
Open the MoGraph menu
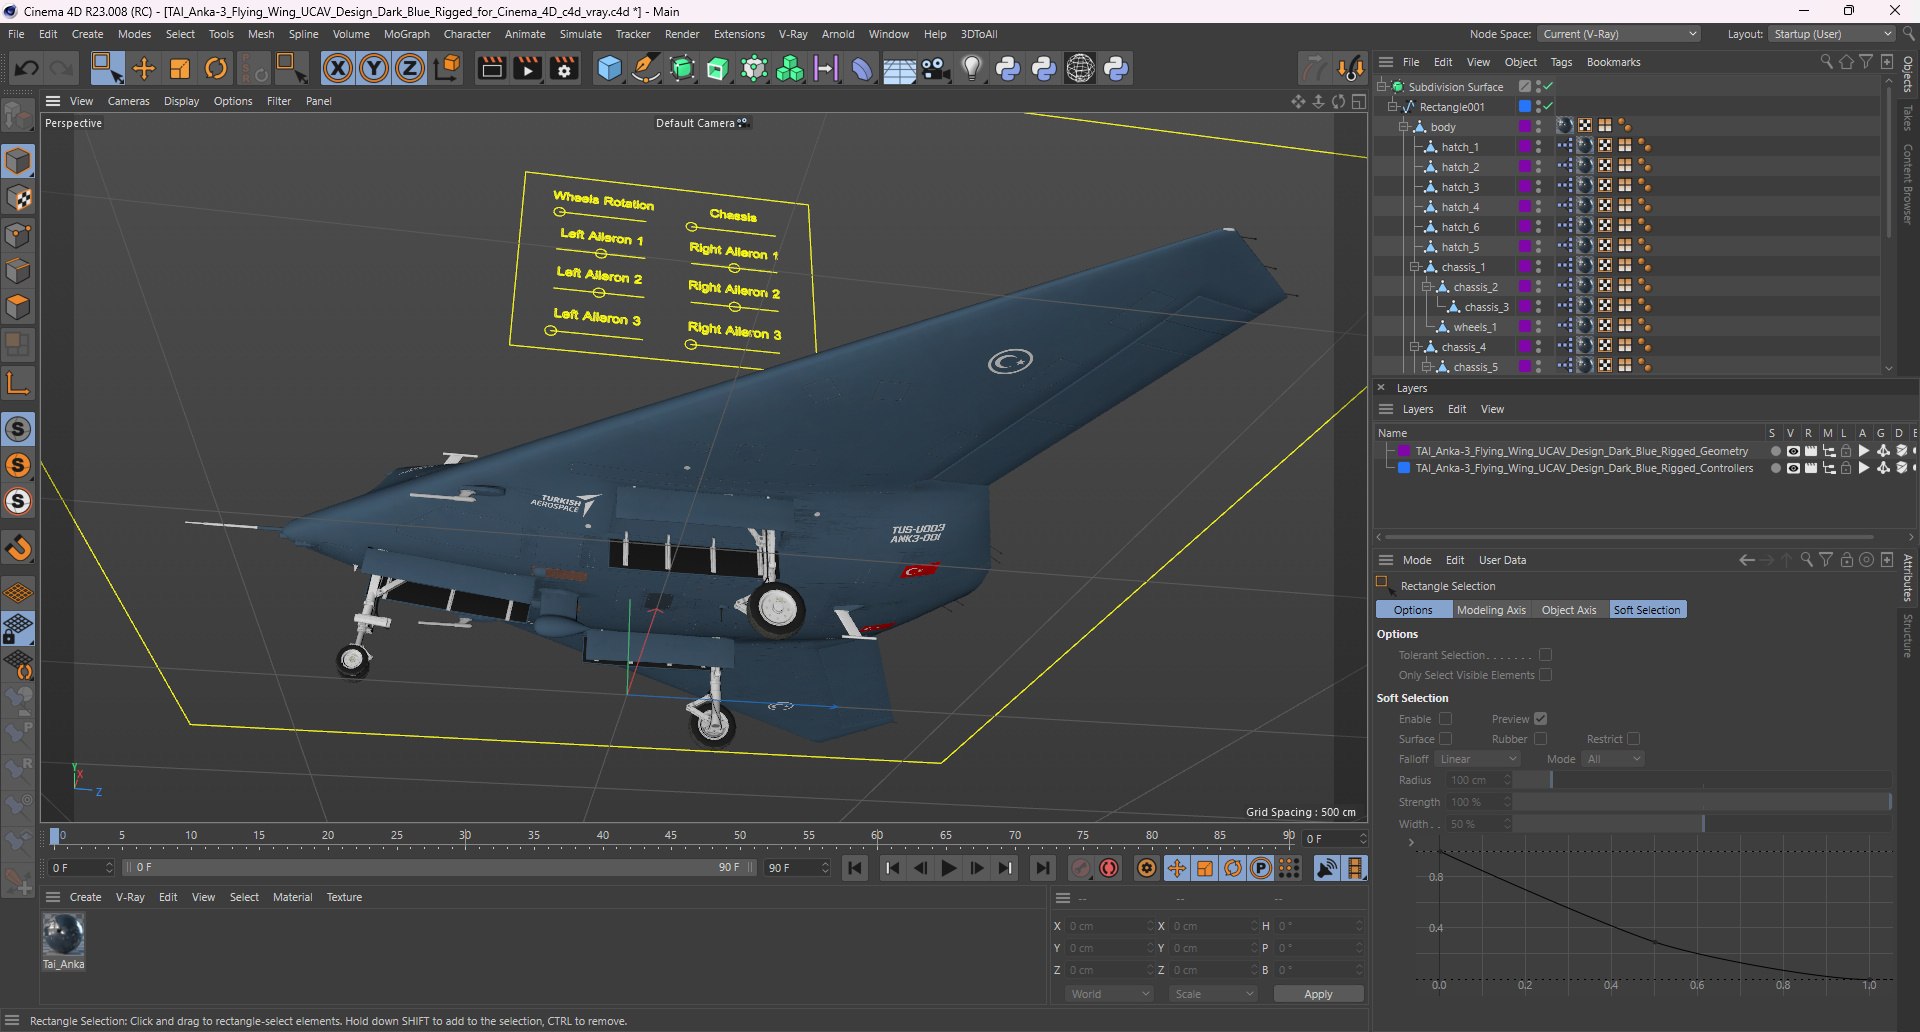point(407,34)
